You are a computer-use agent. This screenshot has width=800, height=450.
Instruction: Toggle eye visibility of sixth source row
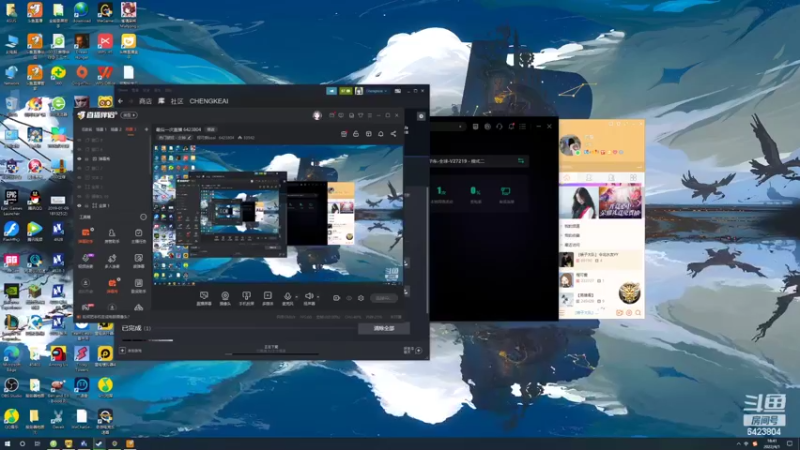coord(79,187)
